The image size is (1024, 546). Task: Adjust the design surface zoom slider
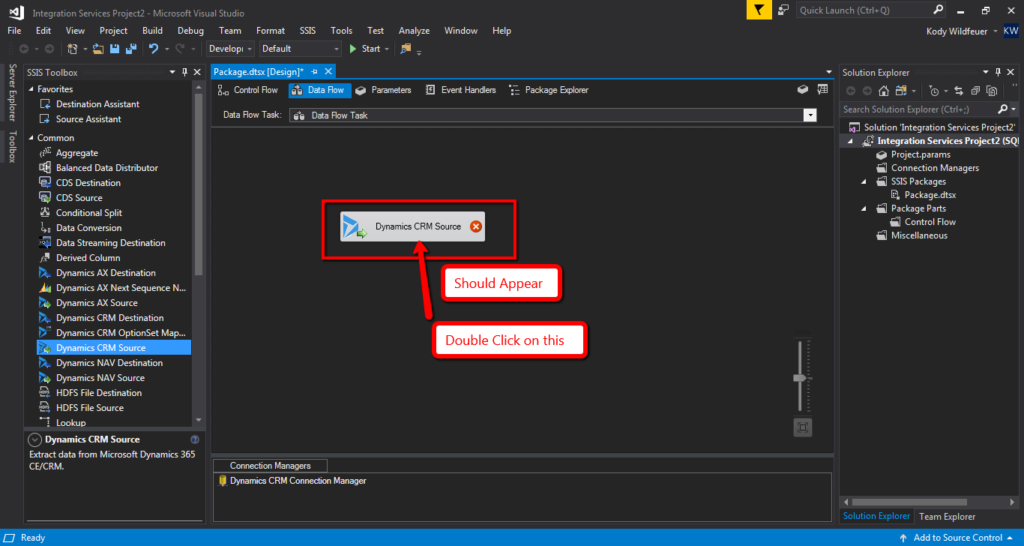point(799,378)
